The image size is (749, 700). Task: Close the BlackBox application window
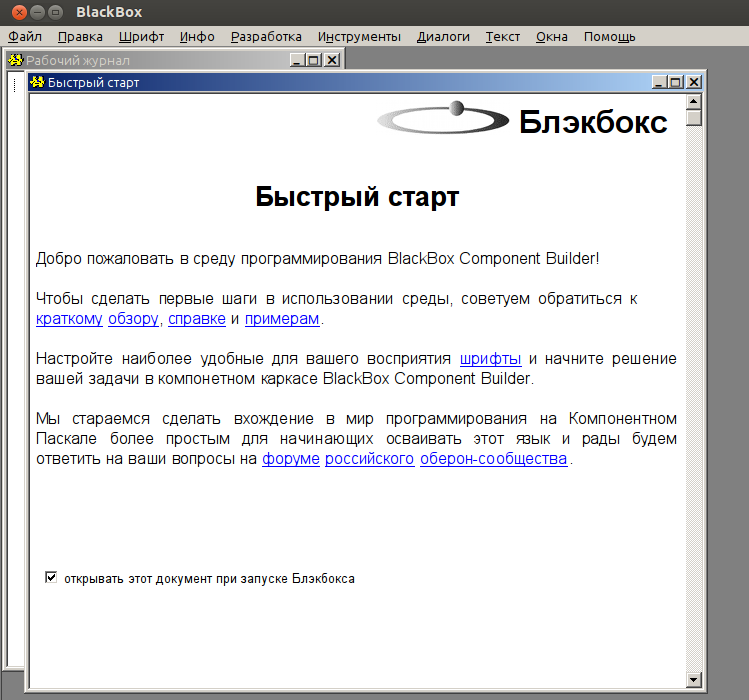coord(15,12)
